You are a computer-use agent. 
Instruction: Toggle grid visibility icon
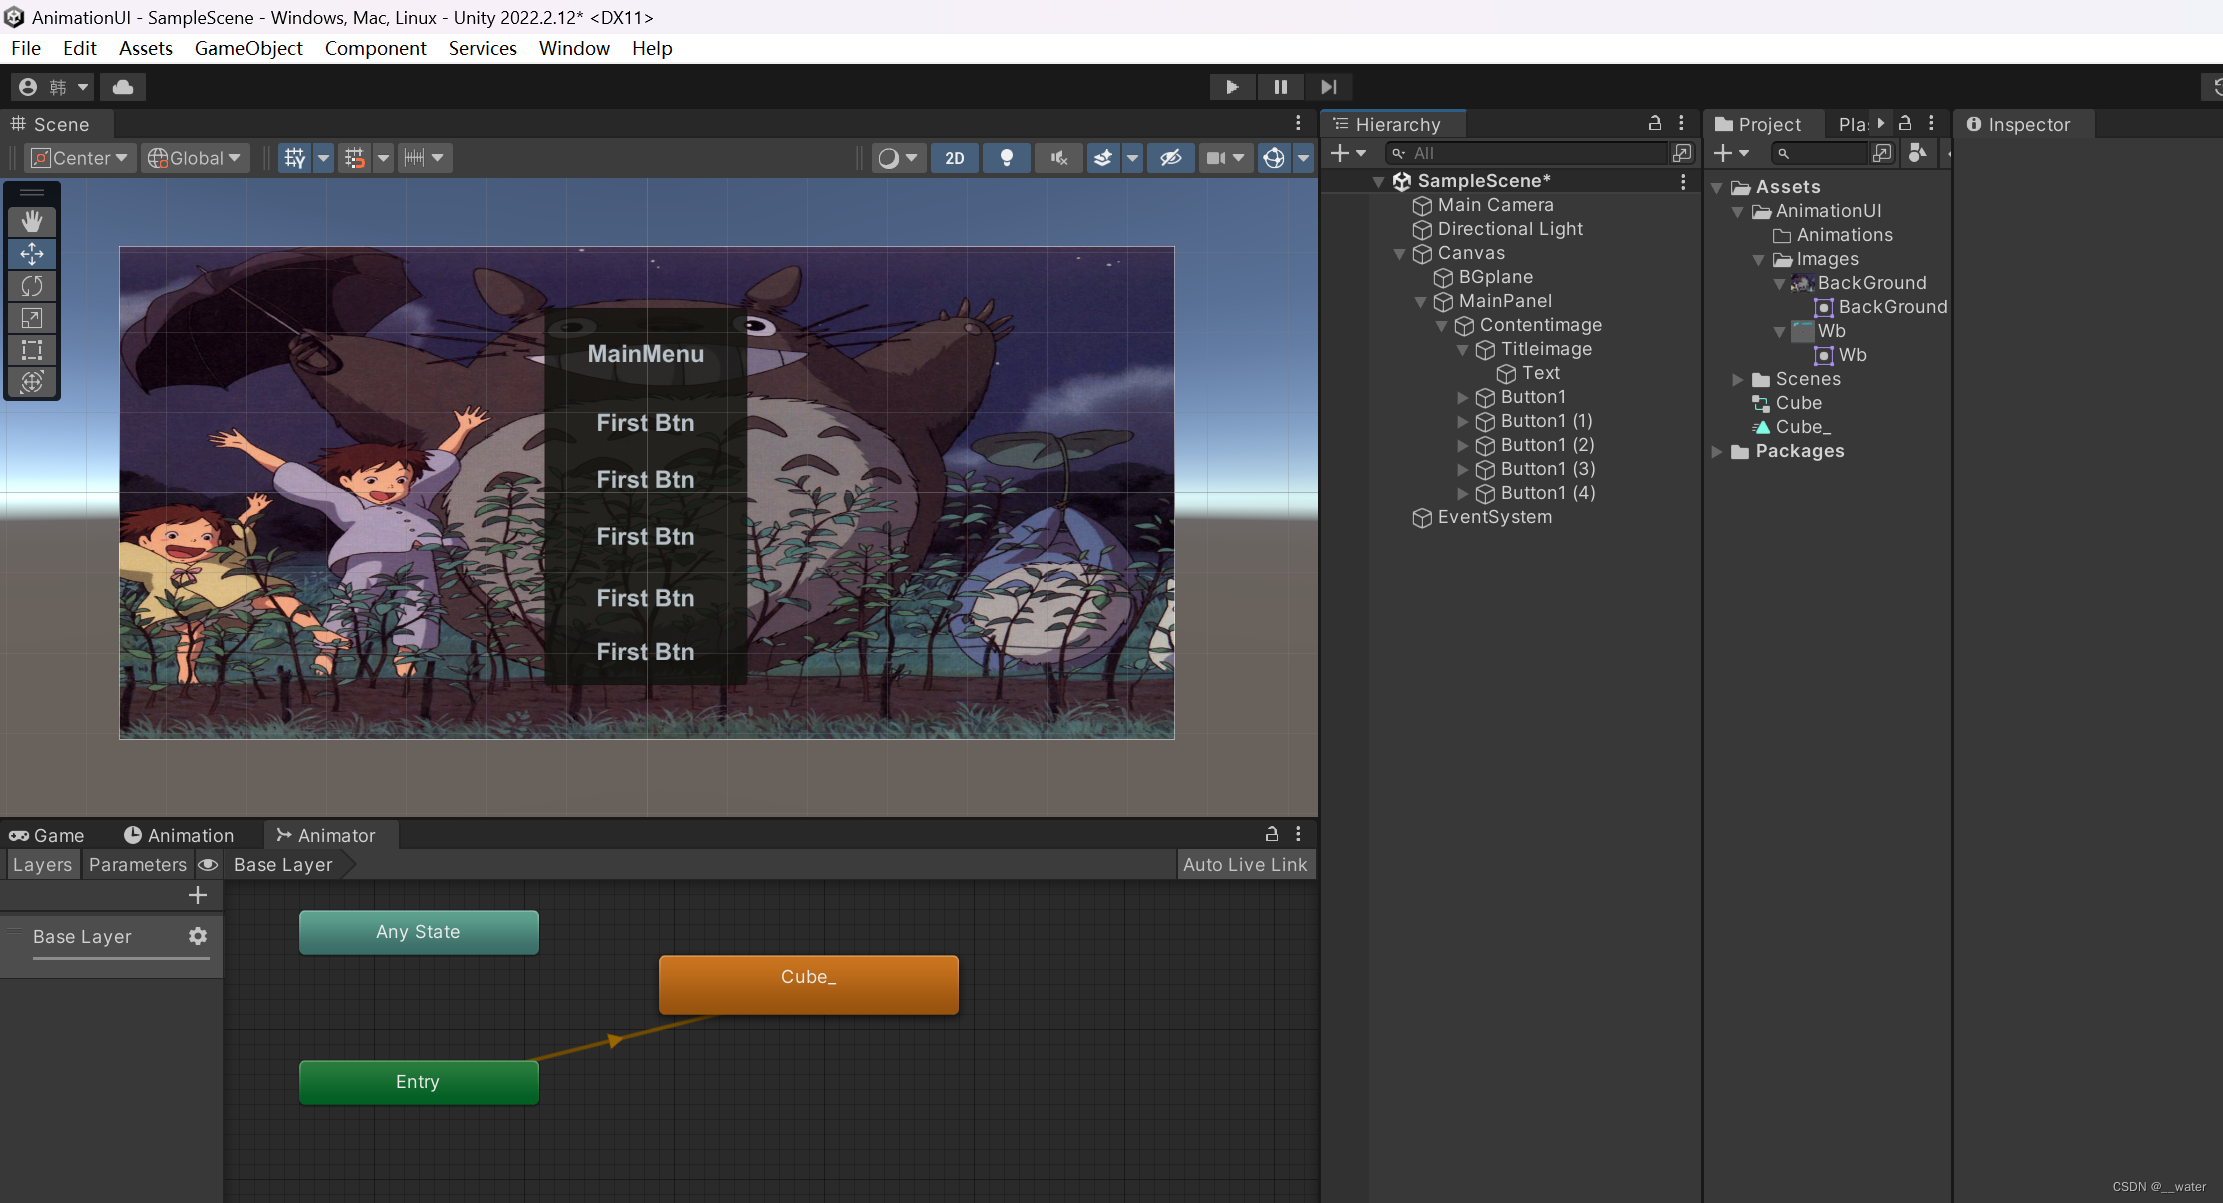pos(294,158)
